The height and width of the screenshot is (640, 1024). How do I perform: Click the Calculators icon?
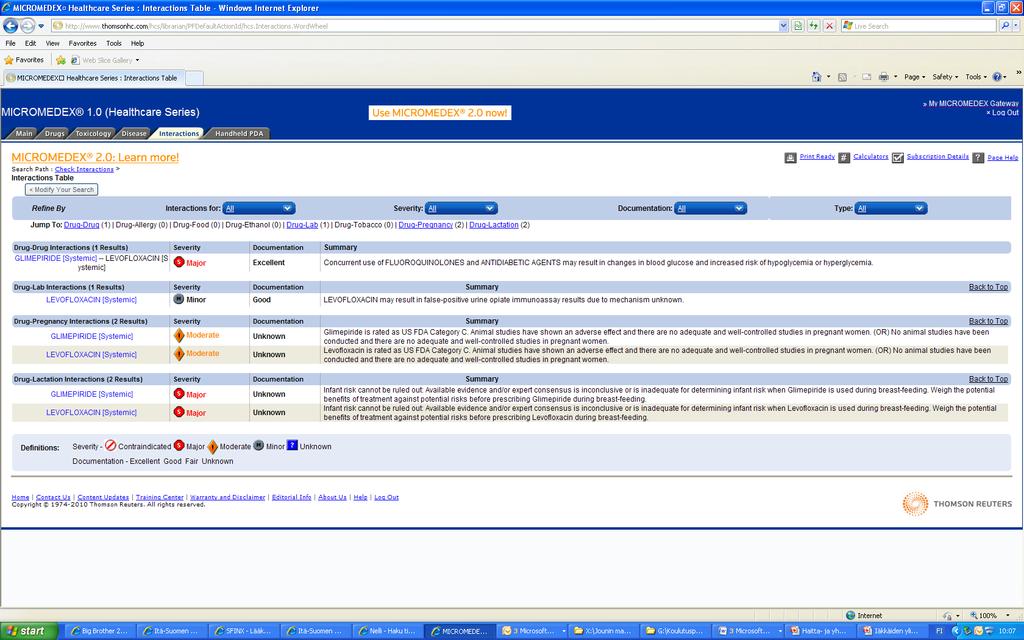(844, 157)
